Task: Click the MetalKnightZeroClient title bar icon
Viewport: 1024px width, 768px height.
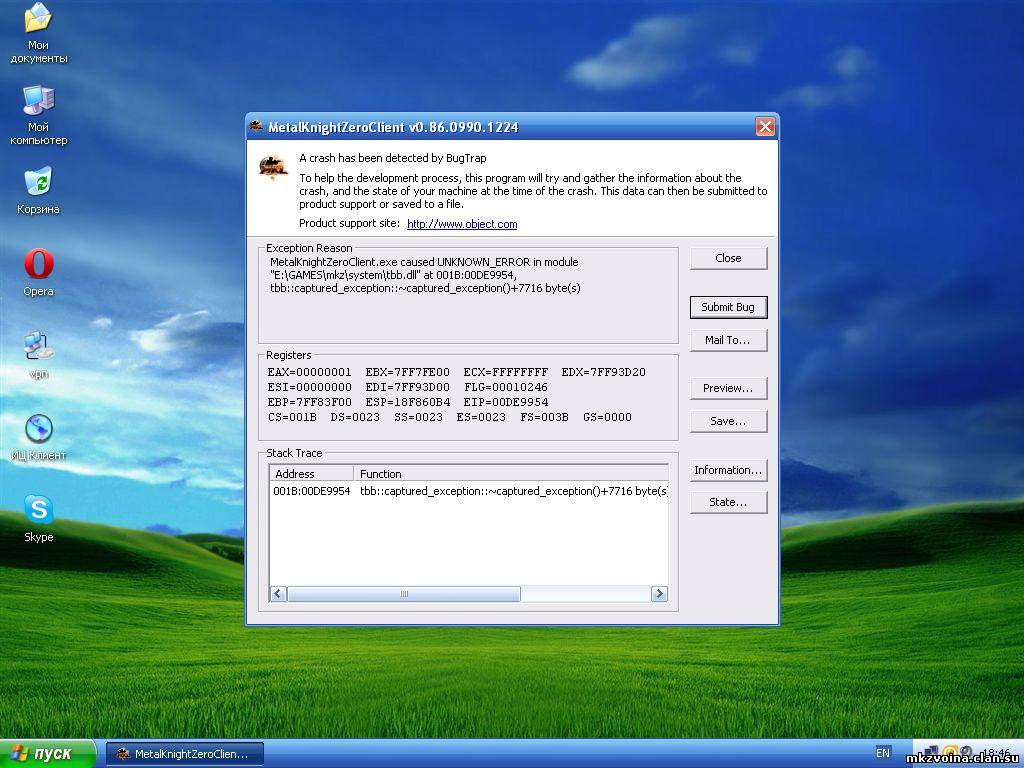Action: click(256, 127)
